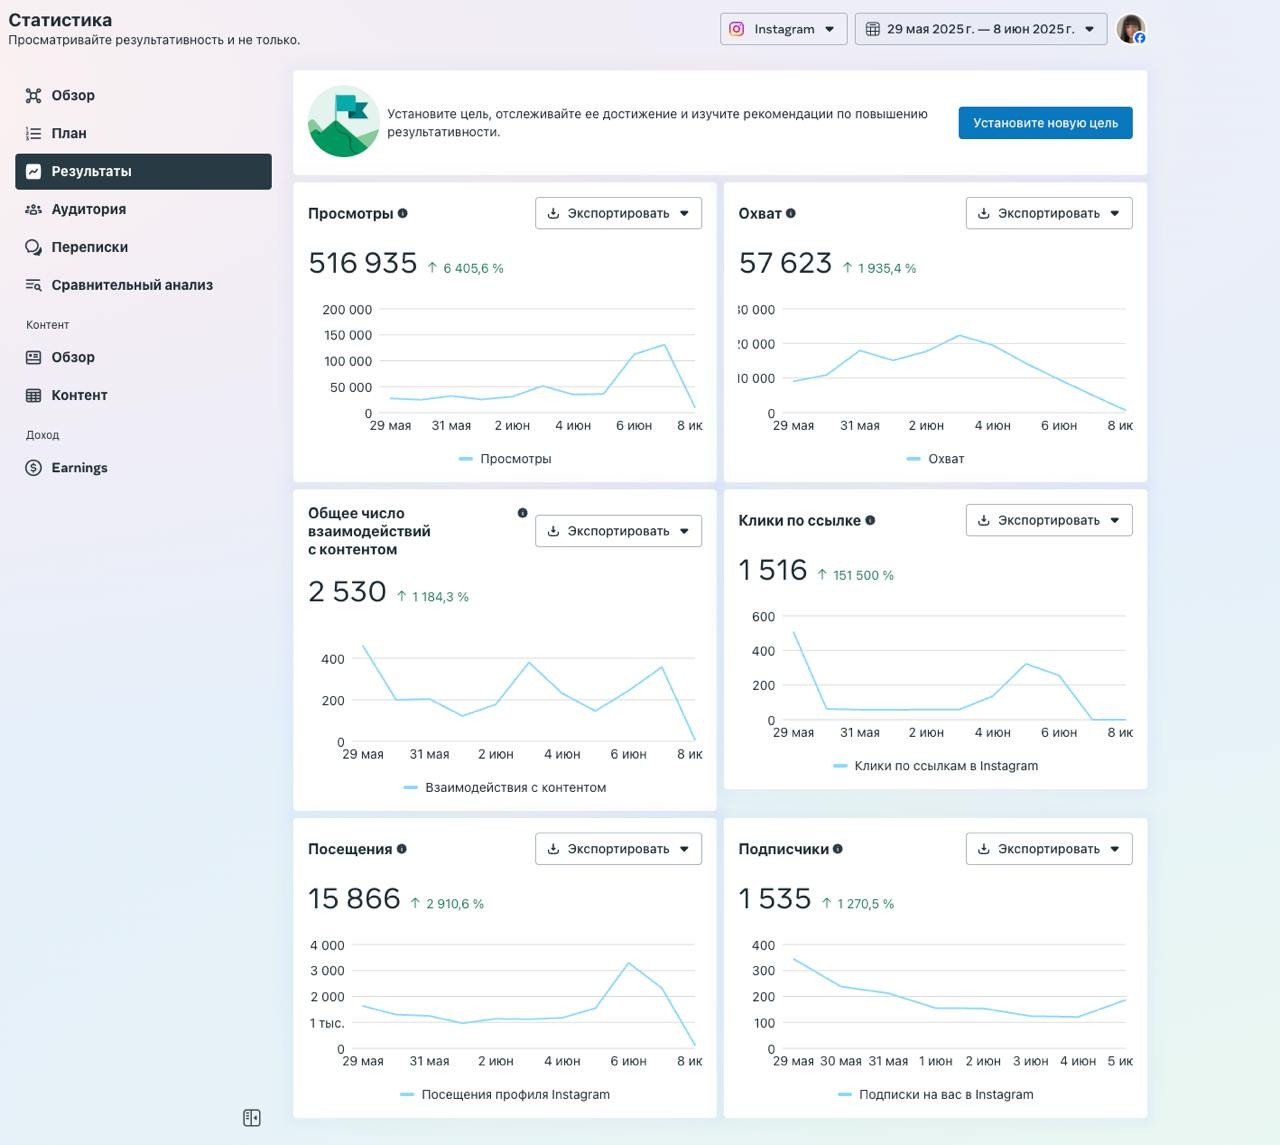The image size is (1280, 1145).
Task: Toggle the Охват legend series
Action: (935, 459)
